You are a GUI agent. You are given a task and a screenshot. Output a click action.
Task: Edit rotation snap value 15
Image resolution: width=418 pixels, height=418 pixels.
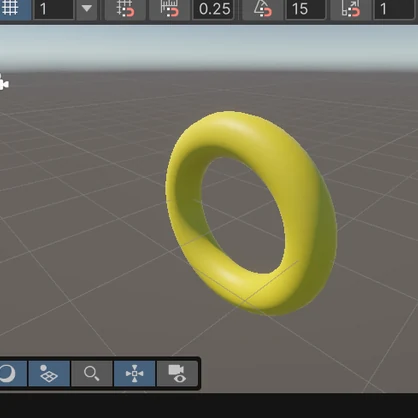305,9
